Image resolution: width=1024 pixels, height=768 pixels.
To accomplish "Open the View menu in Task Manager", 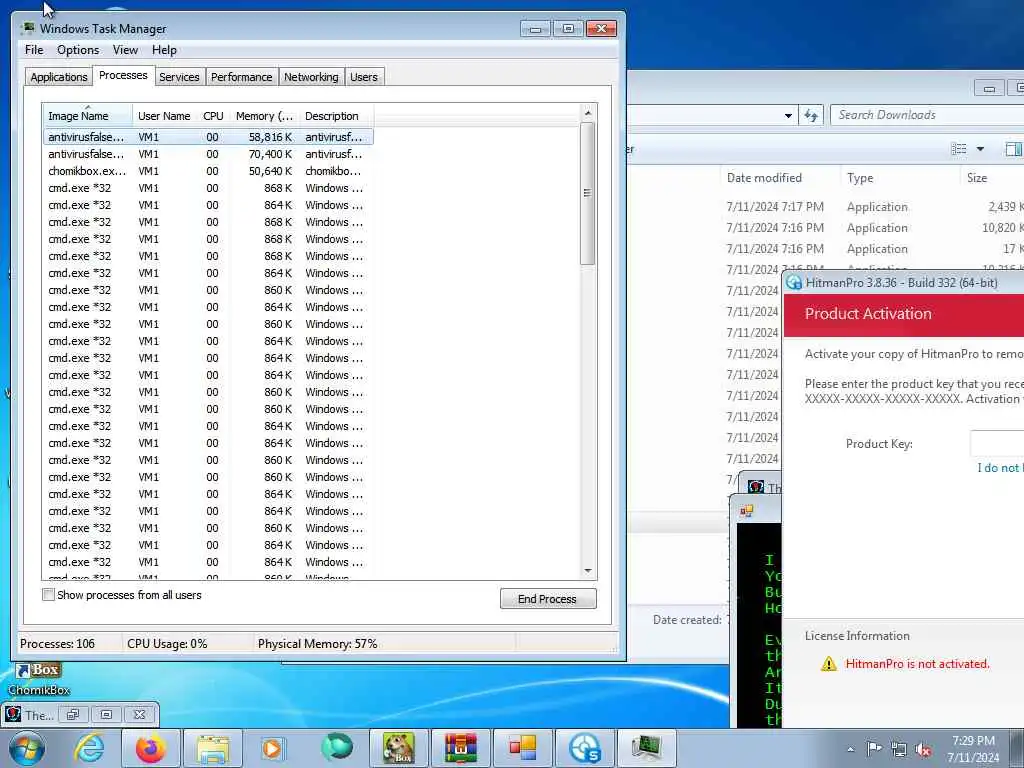I will 125,50.
